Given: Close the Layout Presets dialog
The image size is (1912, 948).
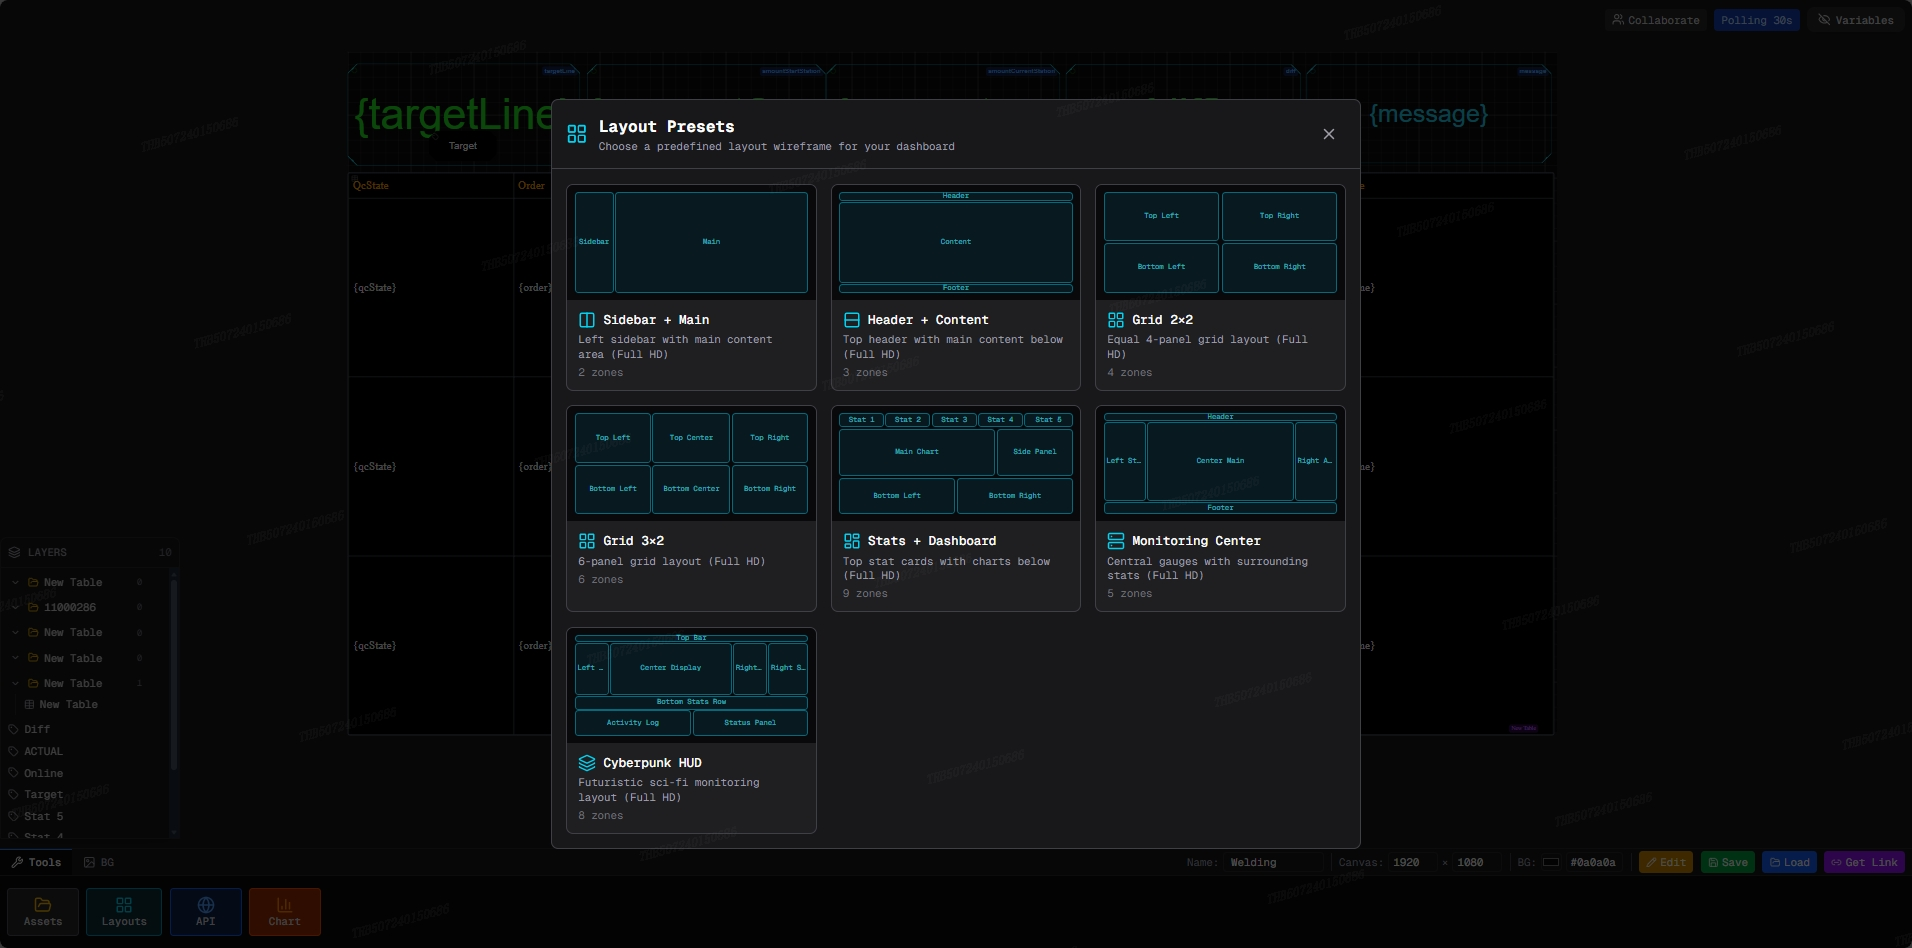Looking at the screenshot, I should click(1328, 134).
